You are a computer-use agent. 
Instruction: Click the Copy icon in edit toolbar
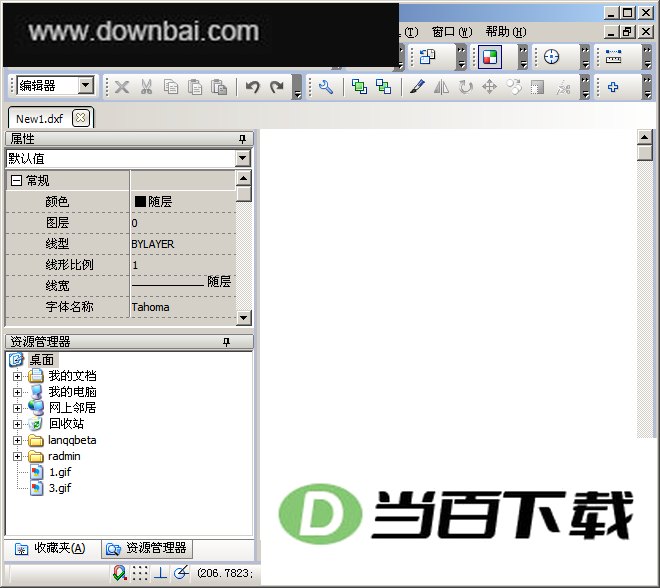pos(170,87)
